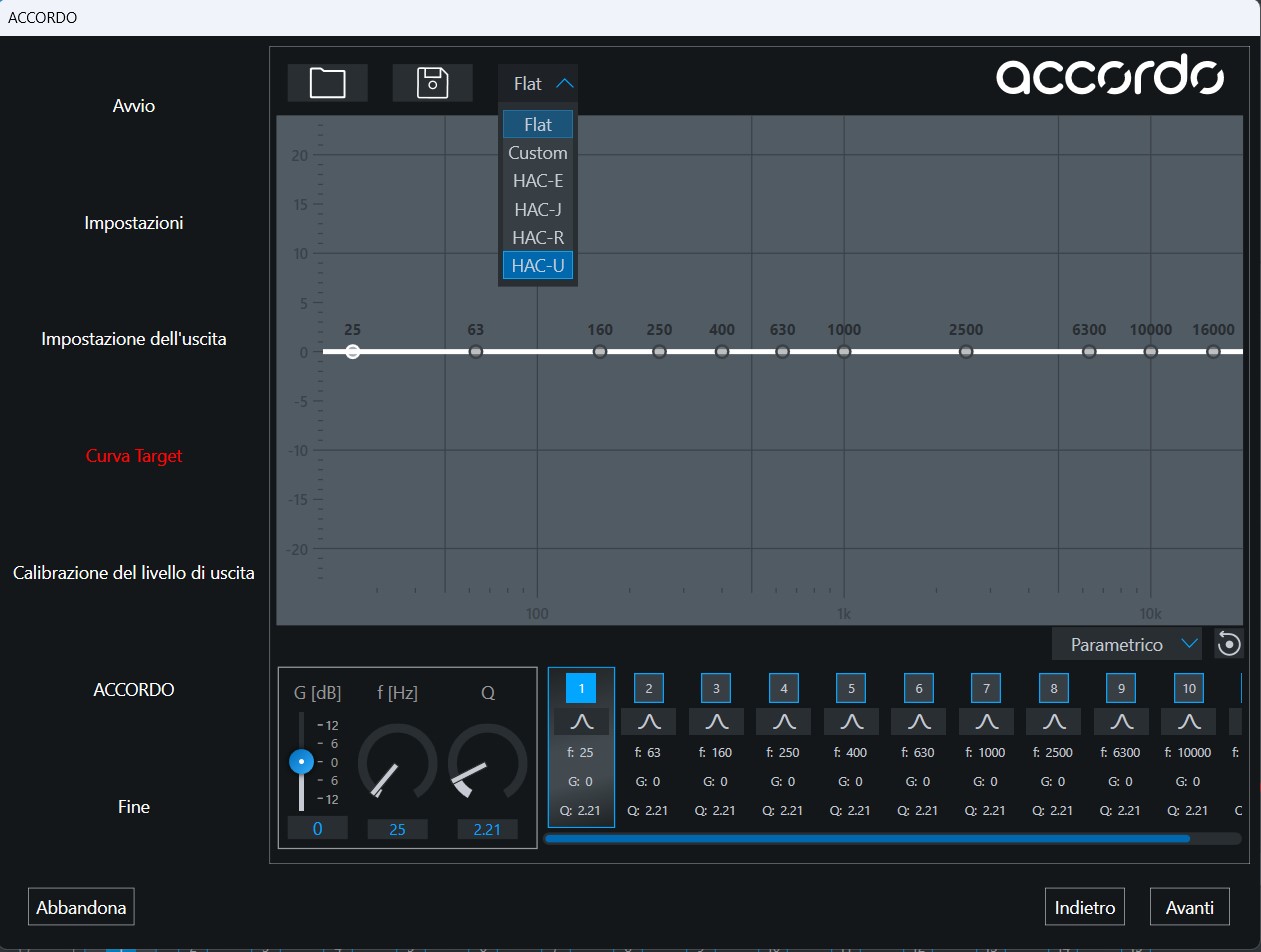The image size is (1261, 952).
Task: Pick the HAC-R curve preset
Action: [x=538, y=237]
